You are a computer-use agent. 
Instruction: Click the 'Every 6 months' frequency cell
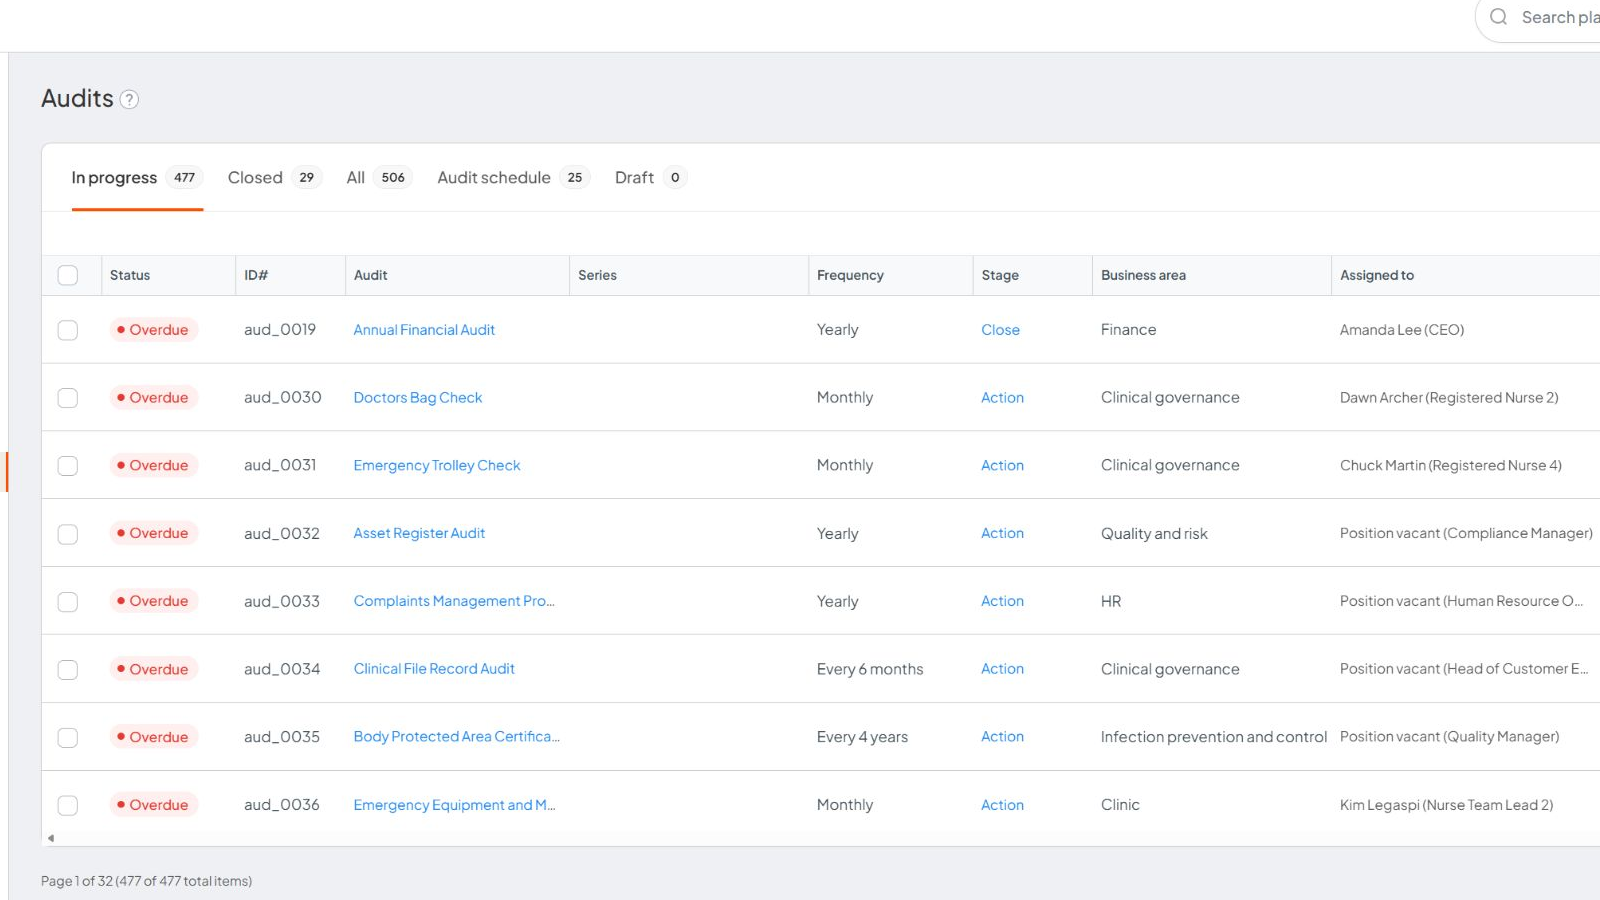[x=870, y=669]
